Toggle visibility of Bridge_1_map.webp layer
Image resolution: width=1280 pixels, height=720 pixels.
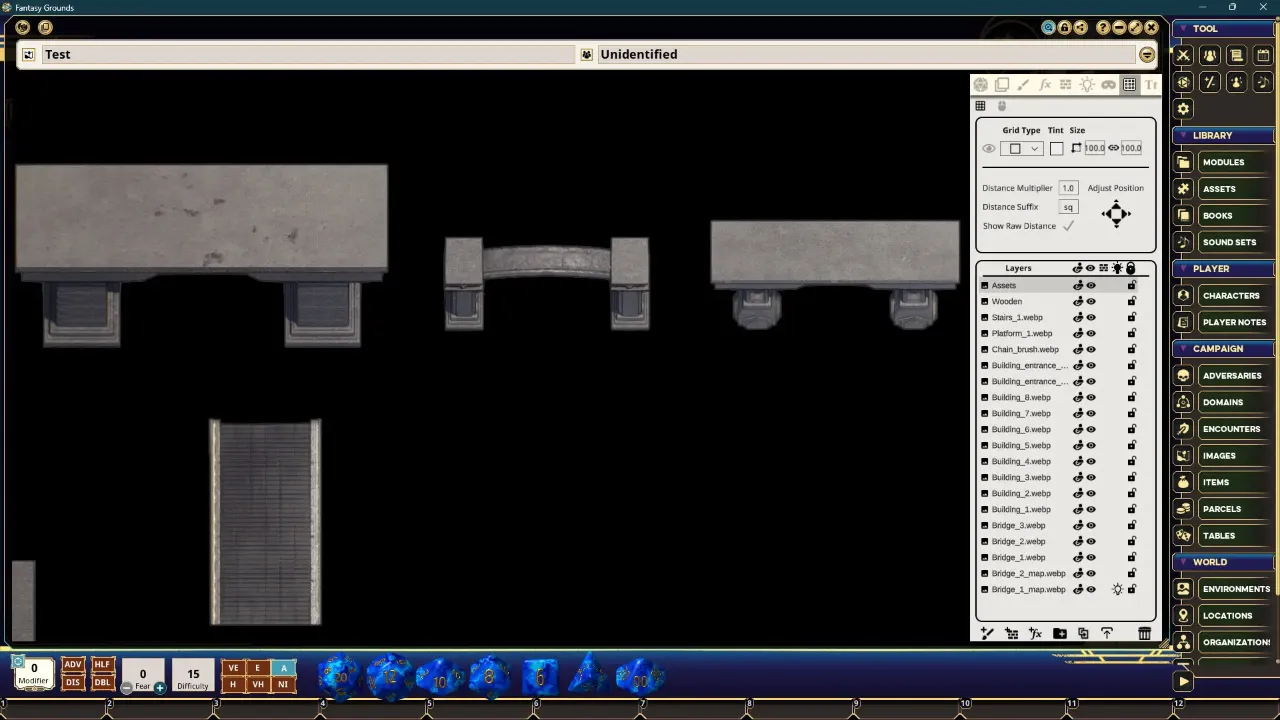[1091, 589]
